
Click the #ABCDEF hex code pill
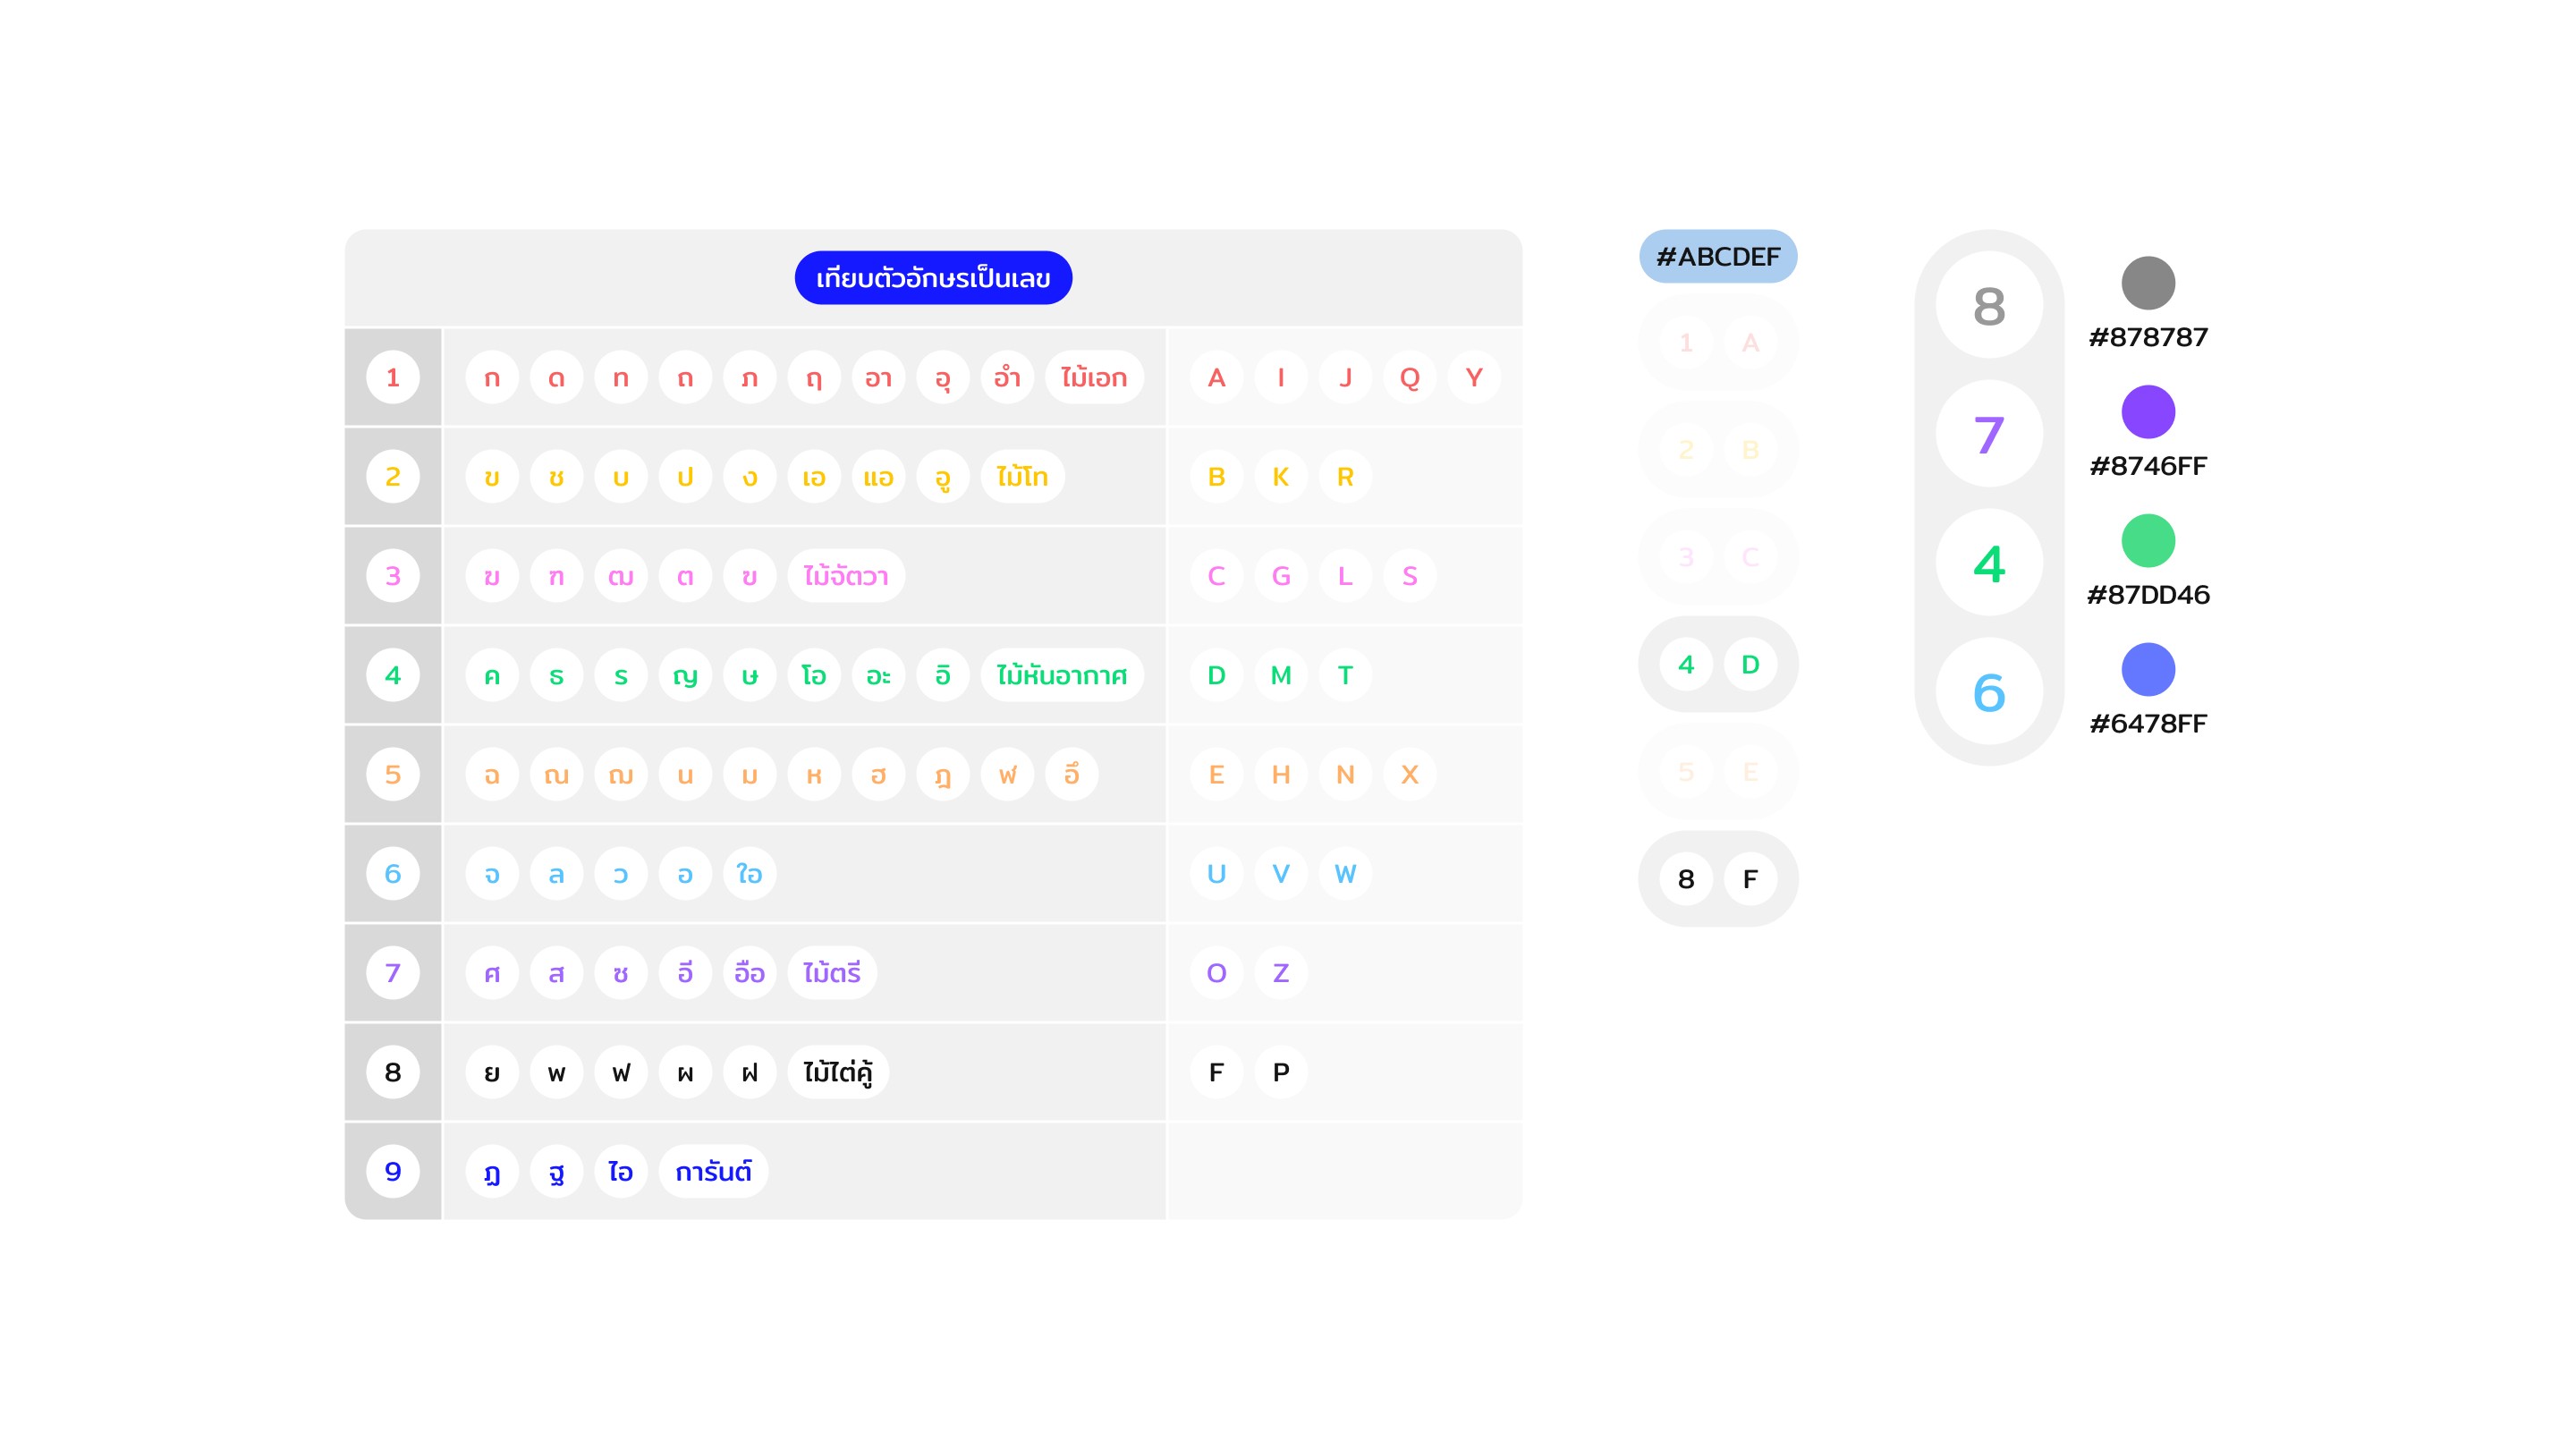pos(1717,257)
